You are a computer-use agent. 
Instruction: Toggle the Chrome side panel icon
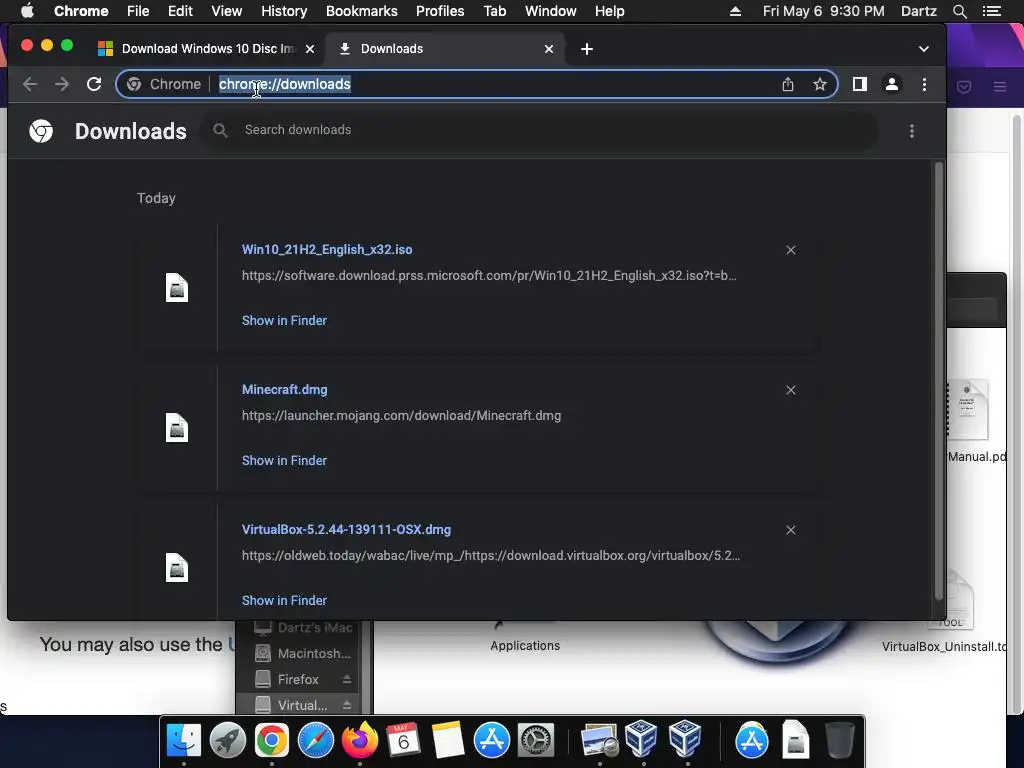click(859, 84)
